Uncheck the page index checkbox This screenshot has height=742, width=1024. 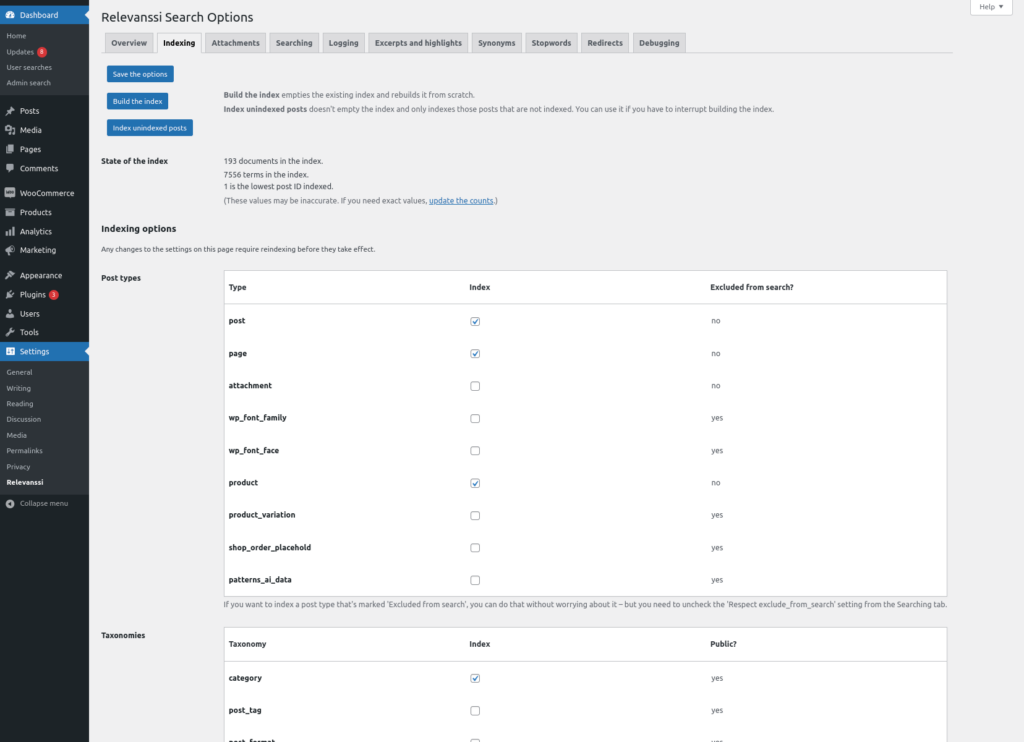475,353
